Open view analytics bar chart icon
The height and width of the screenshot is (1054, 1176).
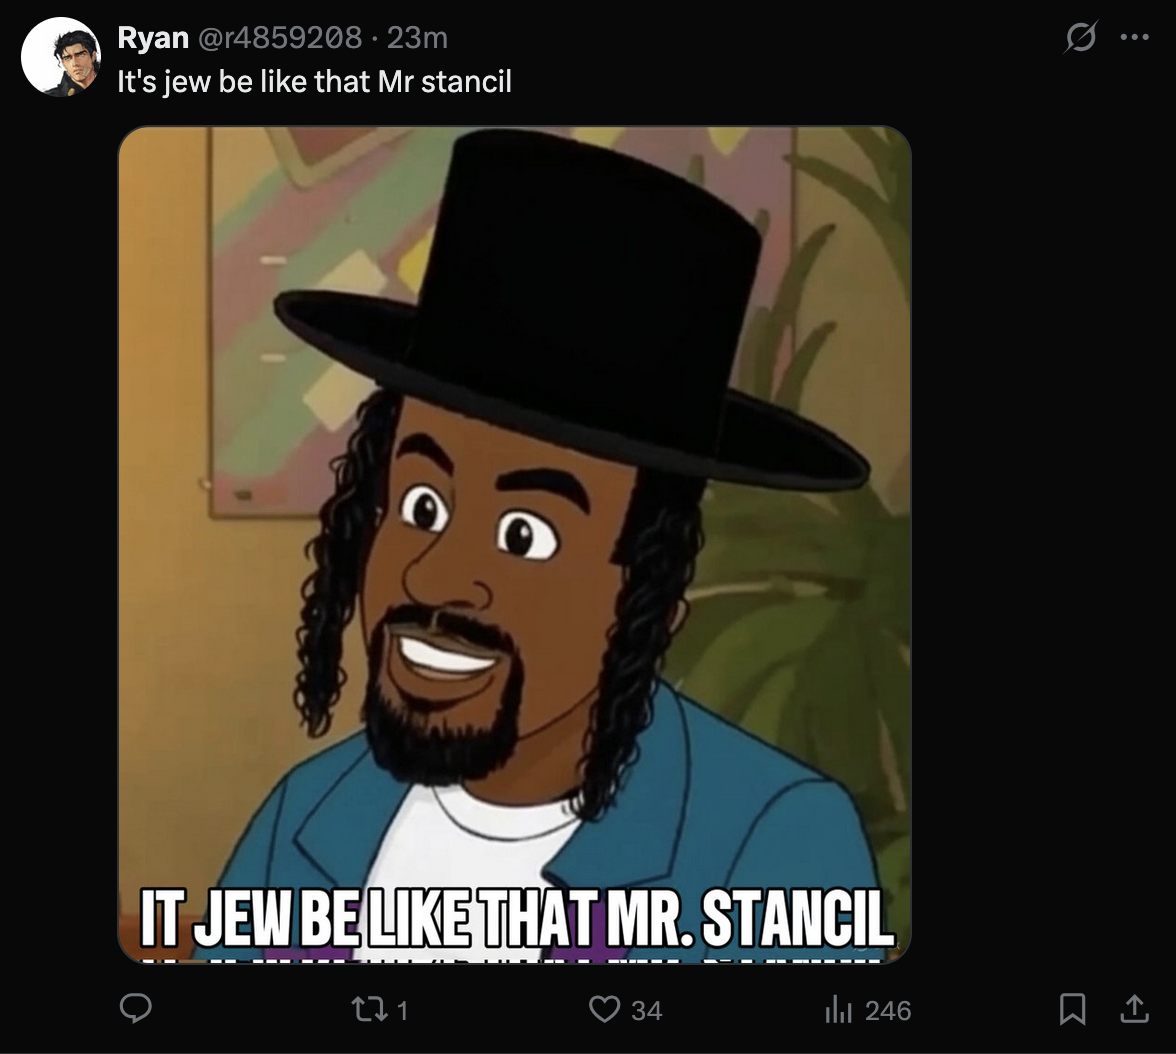(x=839, y=1010)
